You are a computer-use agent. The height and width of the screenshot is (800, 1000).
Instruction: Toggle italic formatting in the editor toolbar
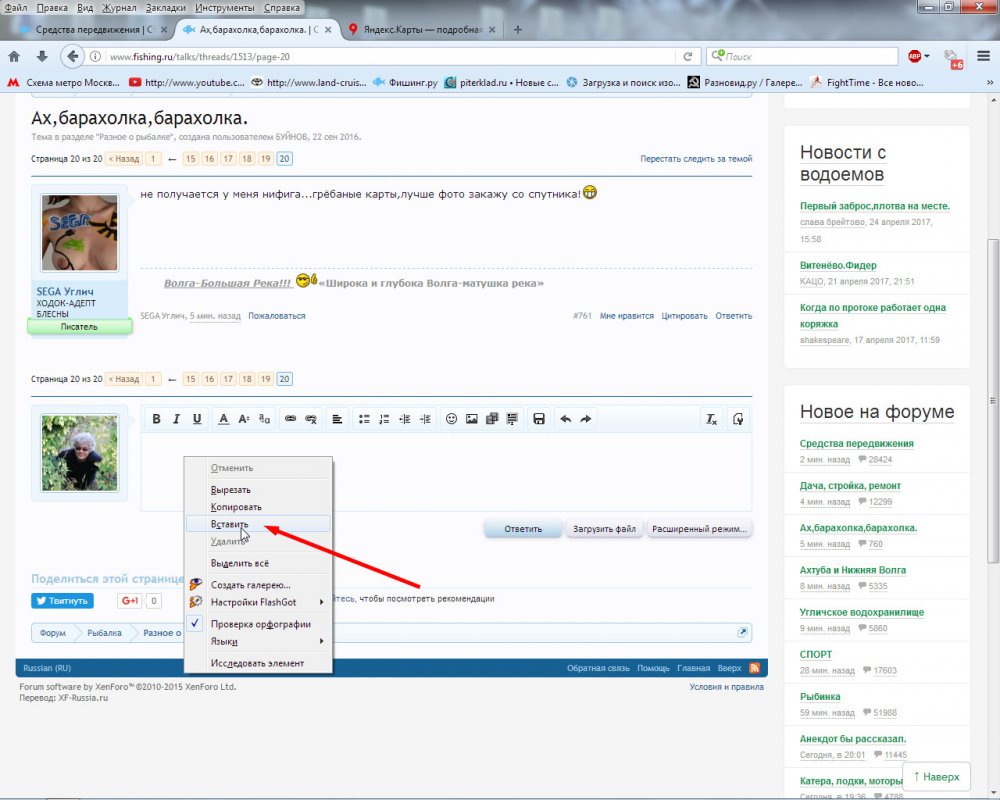point(176,419)
